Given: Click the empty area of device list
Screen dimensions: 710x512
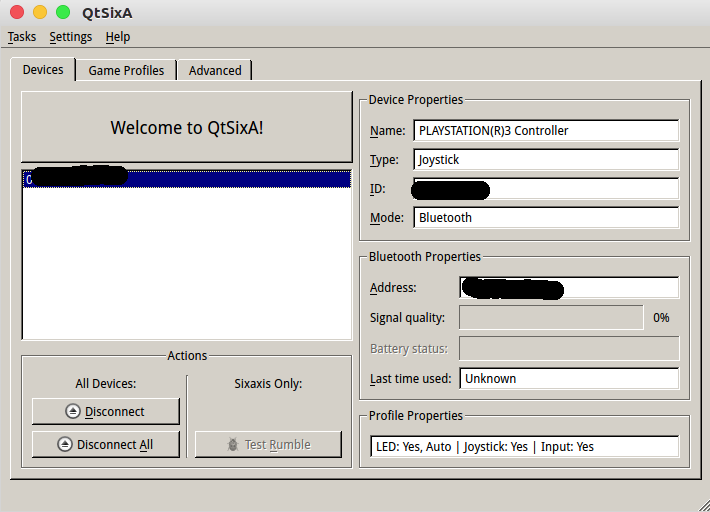Looking at the screenshot, I should (x=187, y=263).
